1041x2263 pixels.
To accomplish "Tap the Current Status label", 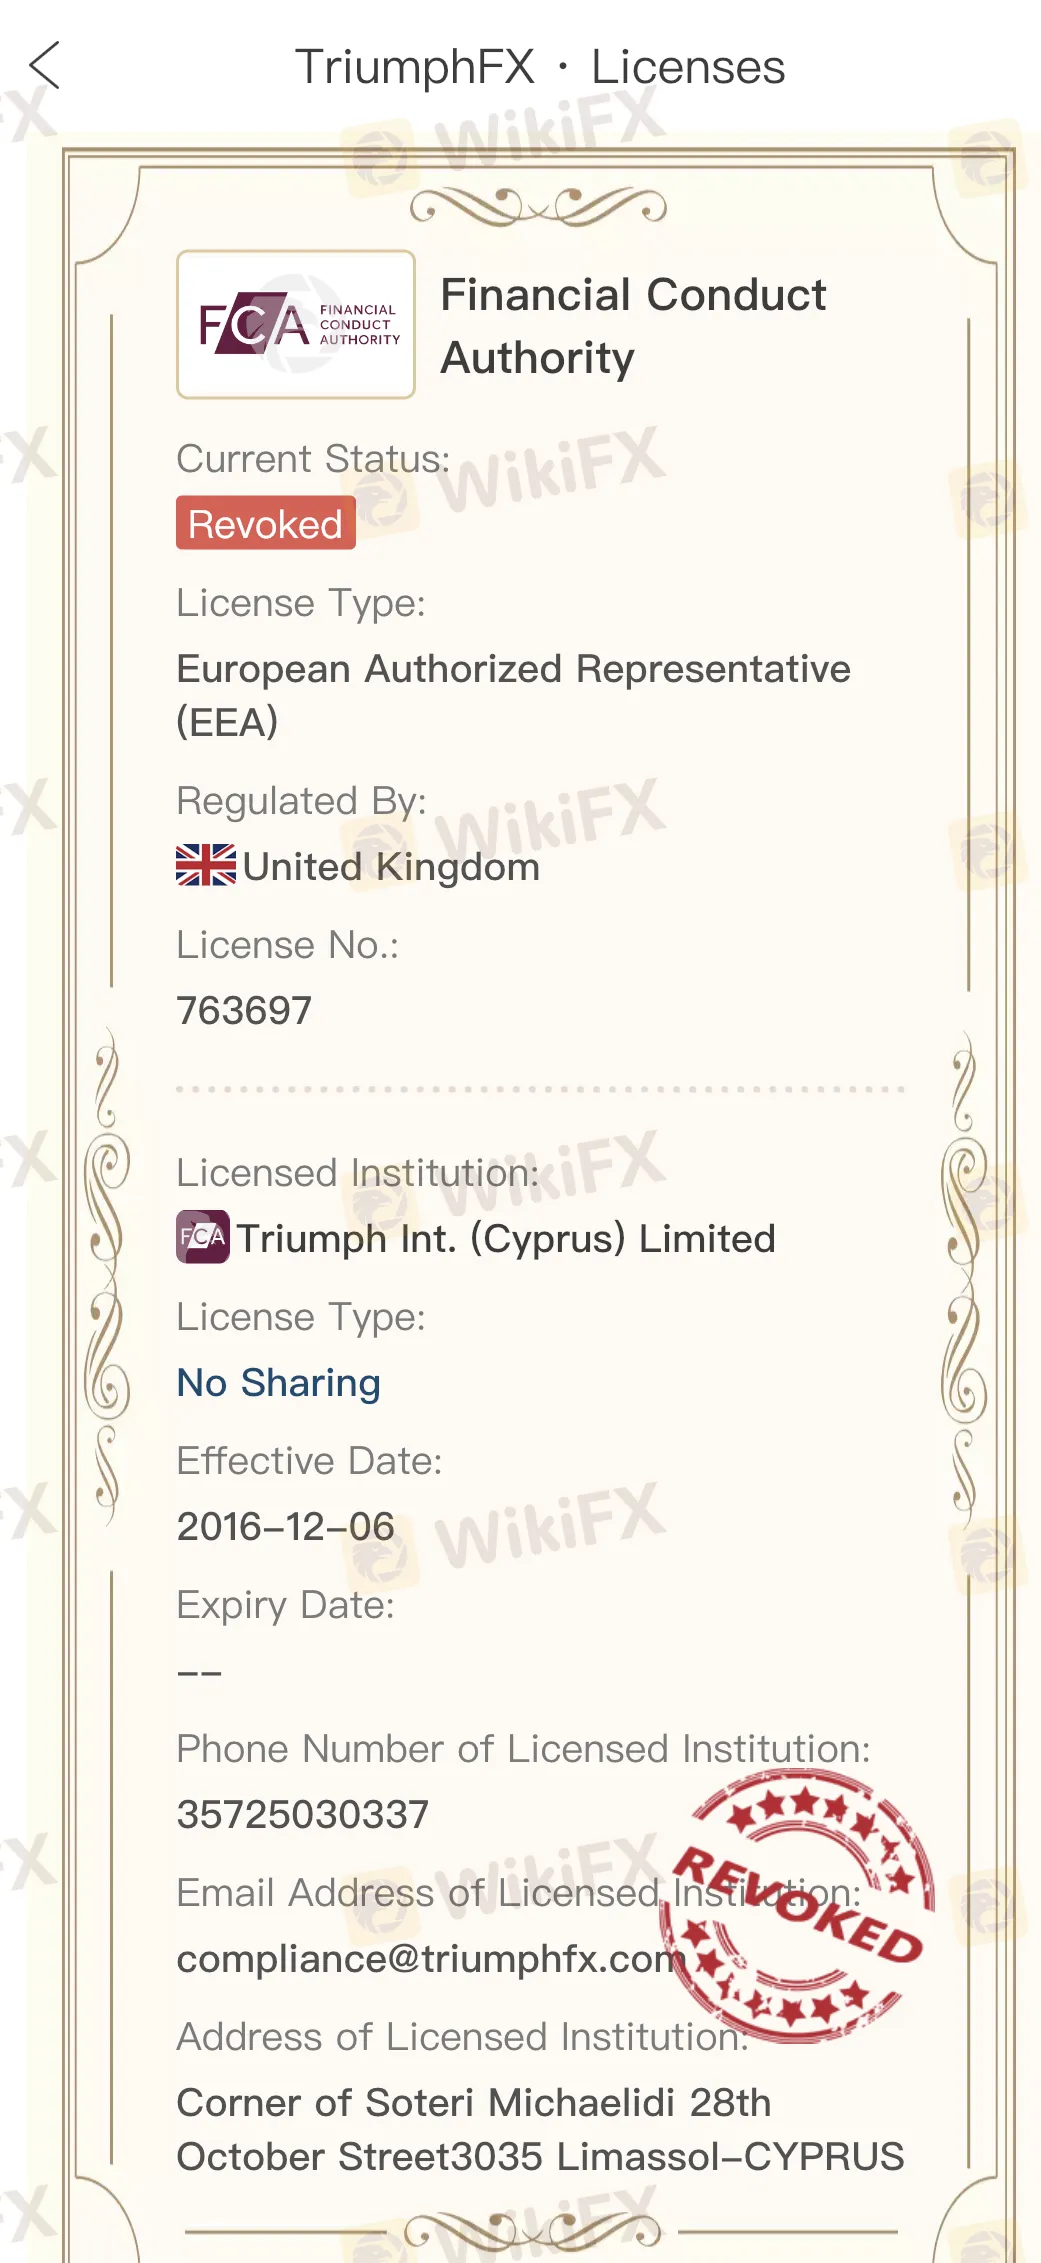I will pyautogui.click(x=313, y=459).
